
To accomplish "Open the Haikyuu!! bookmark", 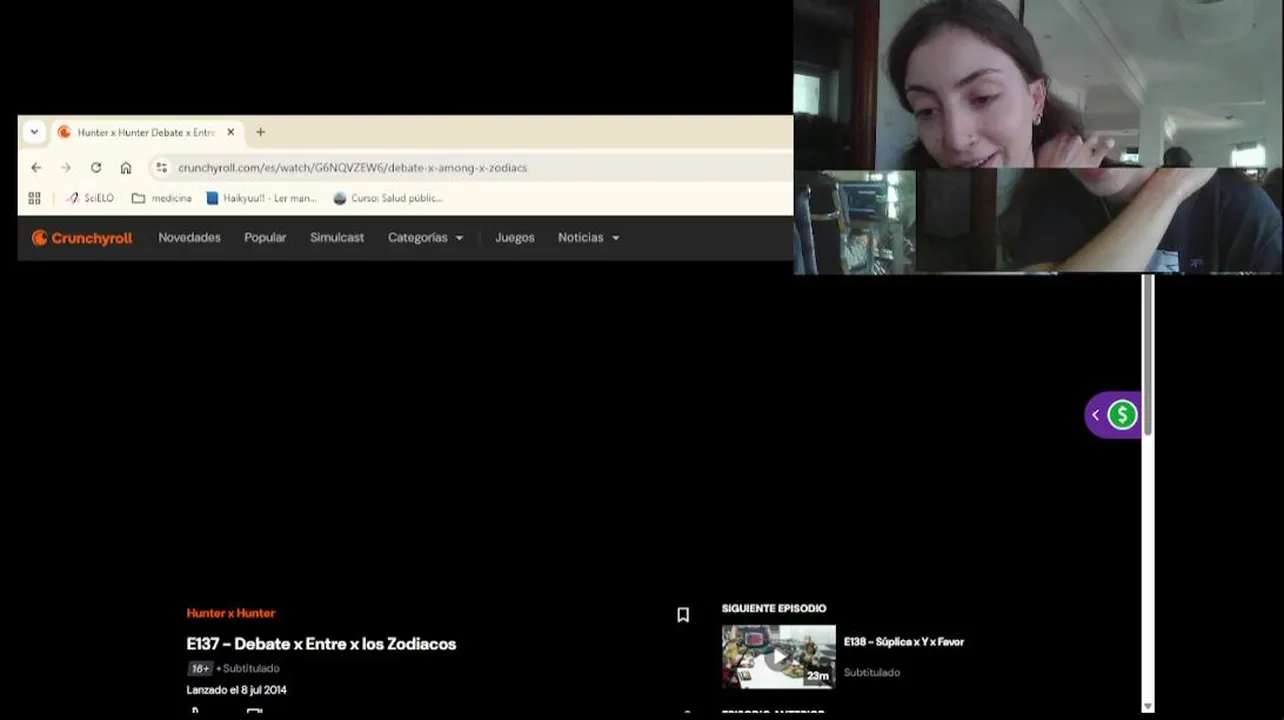I will [x=262, y=198].
